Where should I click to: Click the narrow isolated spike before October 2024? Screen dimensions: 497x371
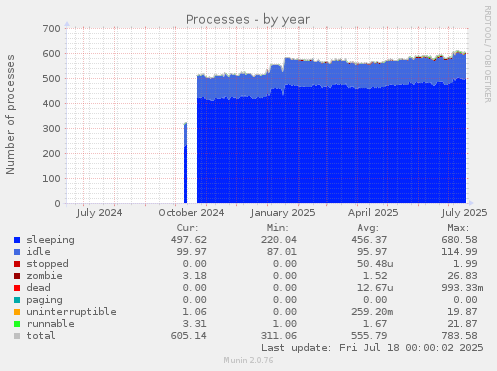185,163
